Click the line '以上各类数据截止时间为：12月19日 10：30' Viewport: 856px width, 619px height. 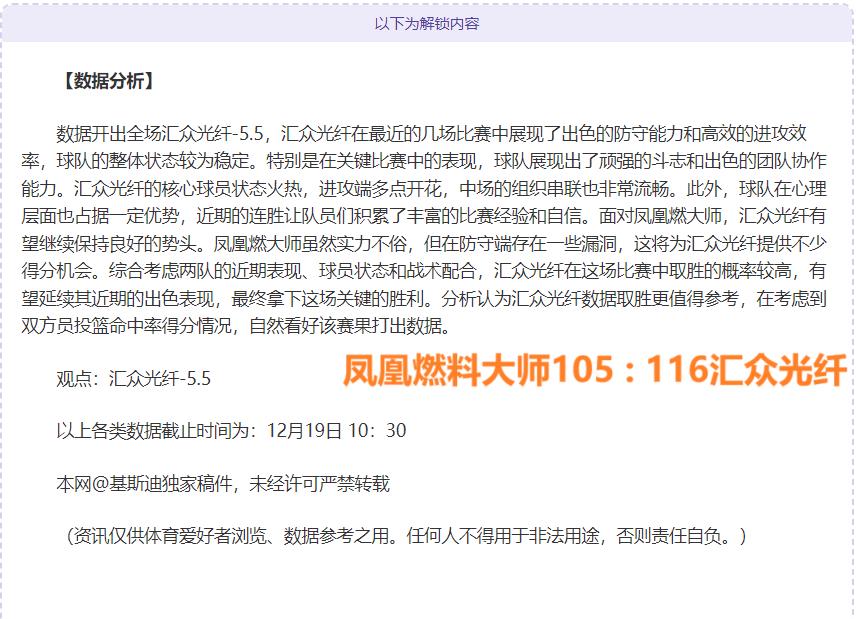click(x=231, y=431)
